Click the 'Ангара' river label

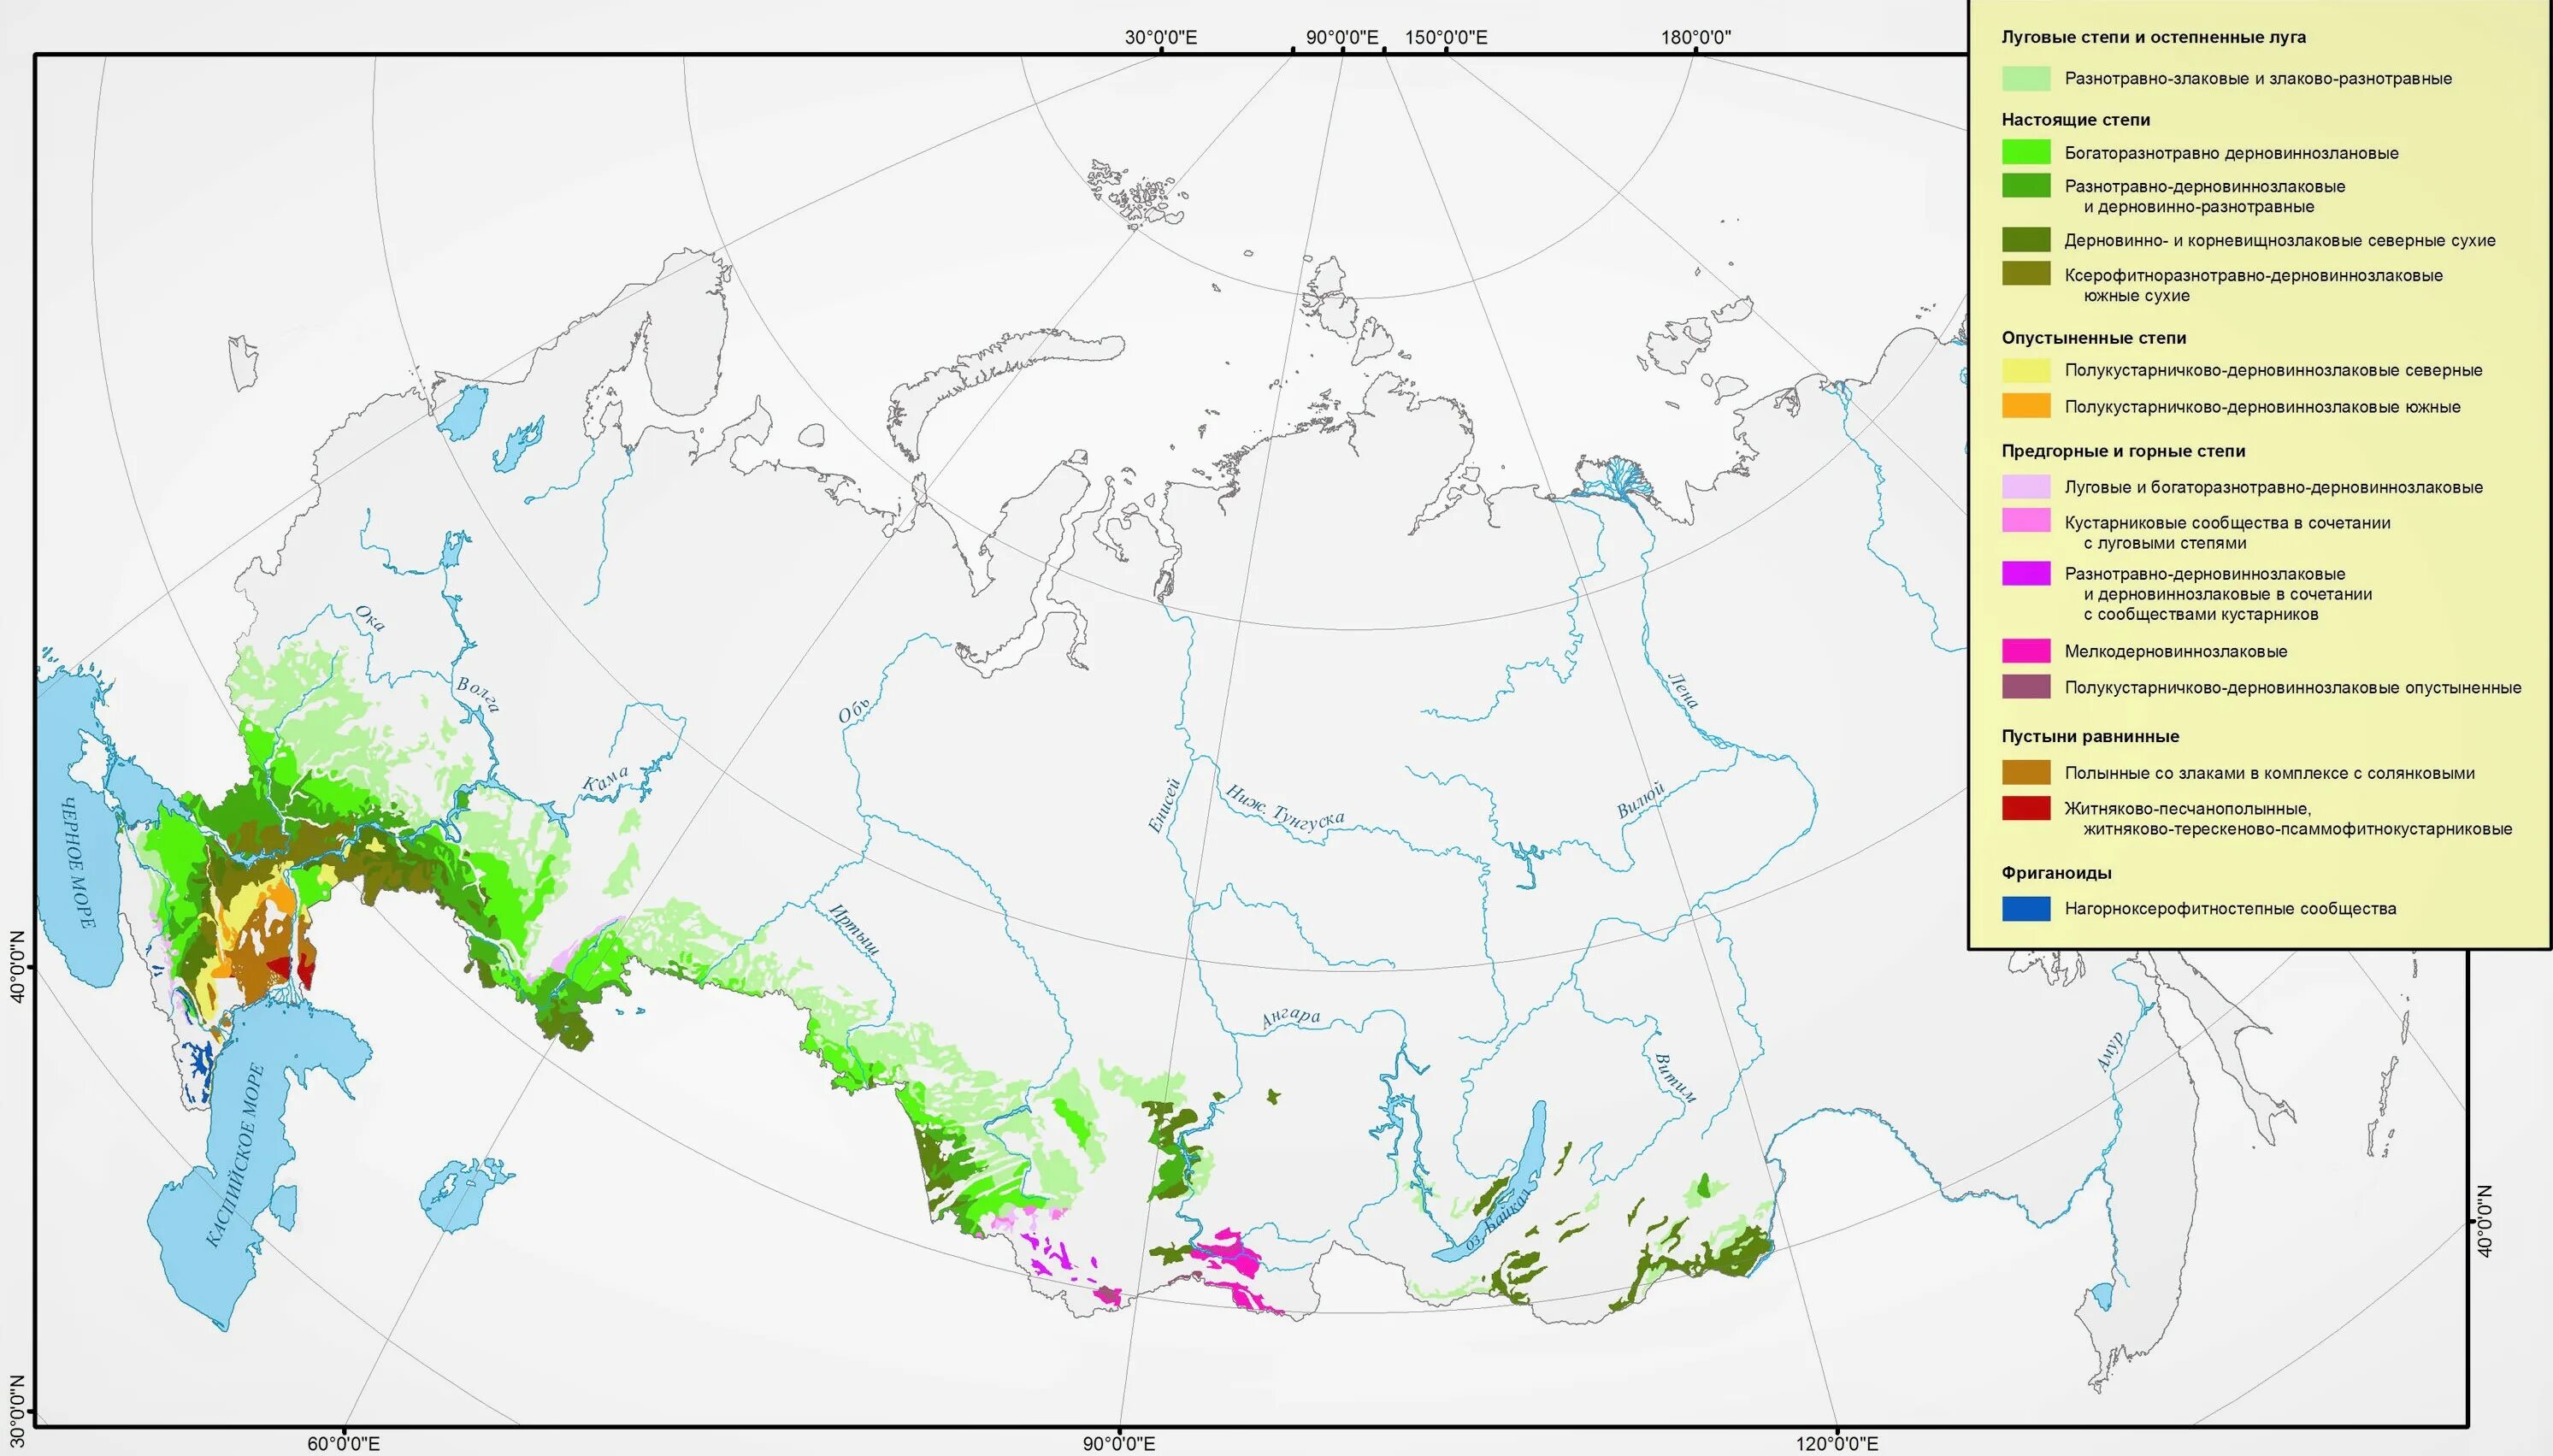click(x=1291, y=1018)
